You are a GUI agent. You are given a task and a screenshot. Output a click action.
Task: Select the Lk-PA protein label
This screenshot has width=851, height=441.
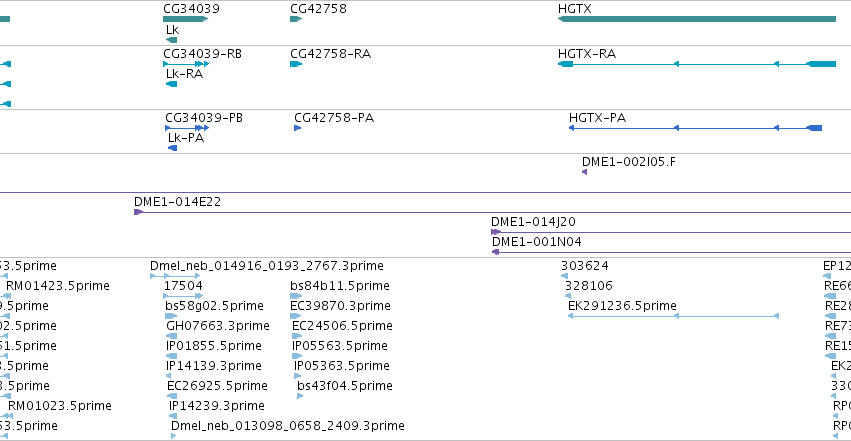pos(186,138)
